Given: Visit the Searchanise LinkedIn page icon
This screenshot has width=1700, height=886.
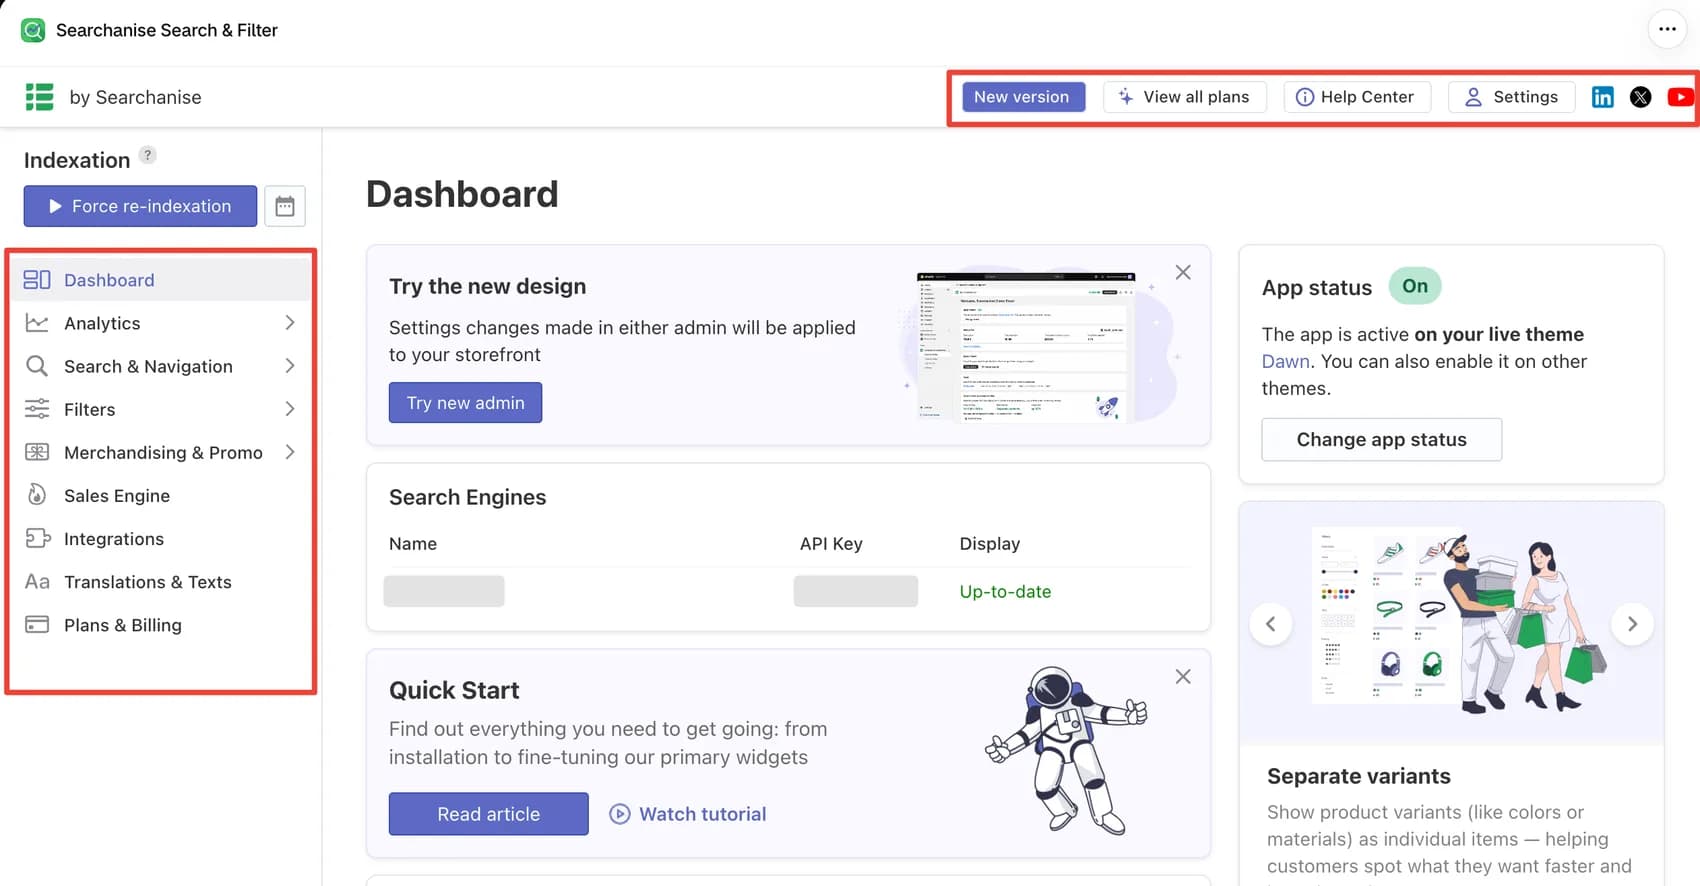Looking at the screenshot, I should pos(1602,97).
